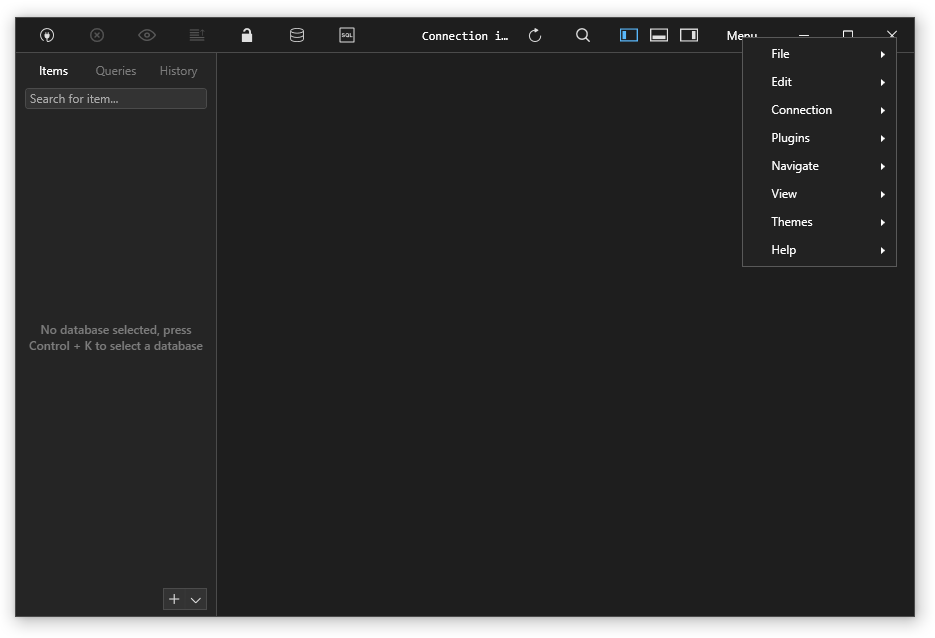Click the connection plug icon
935x638 pixels.
tap(47, 35)
